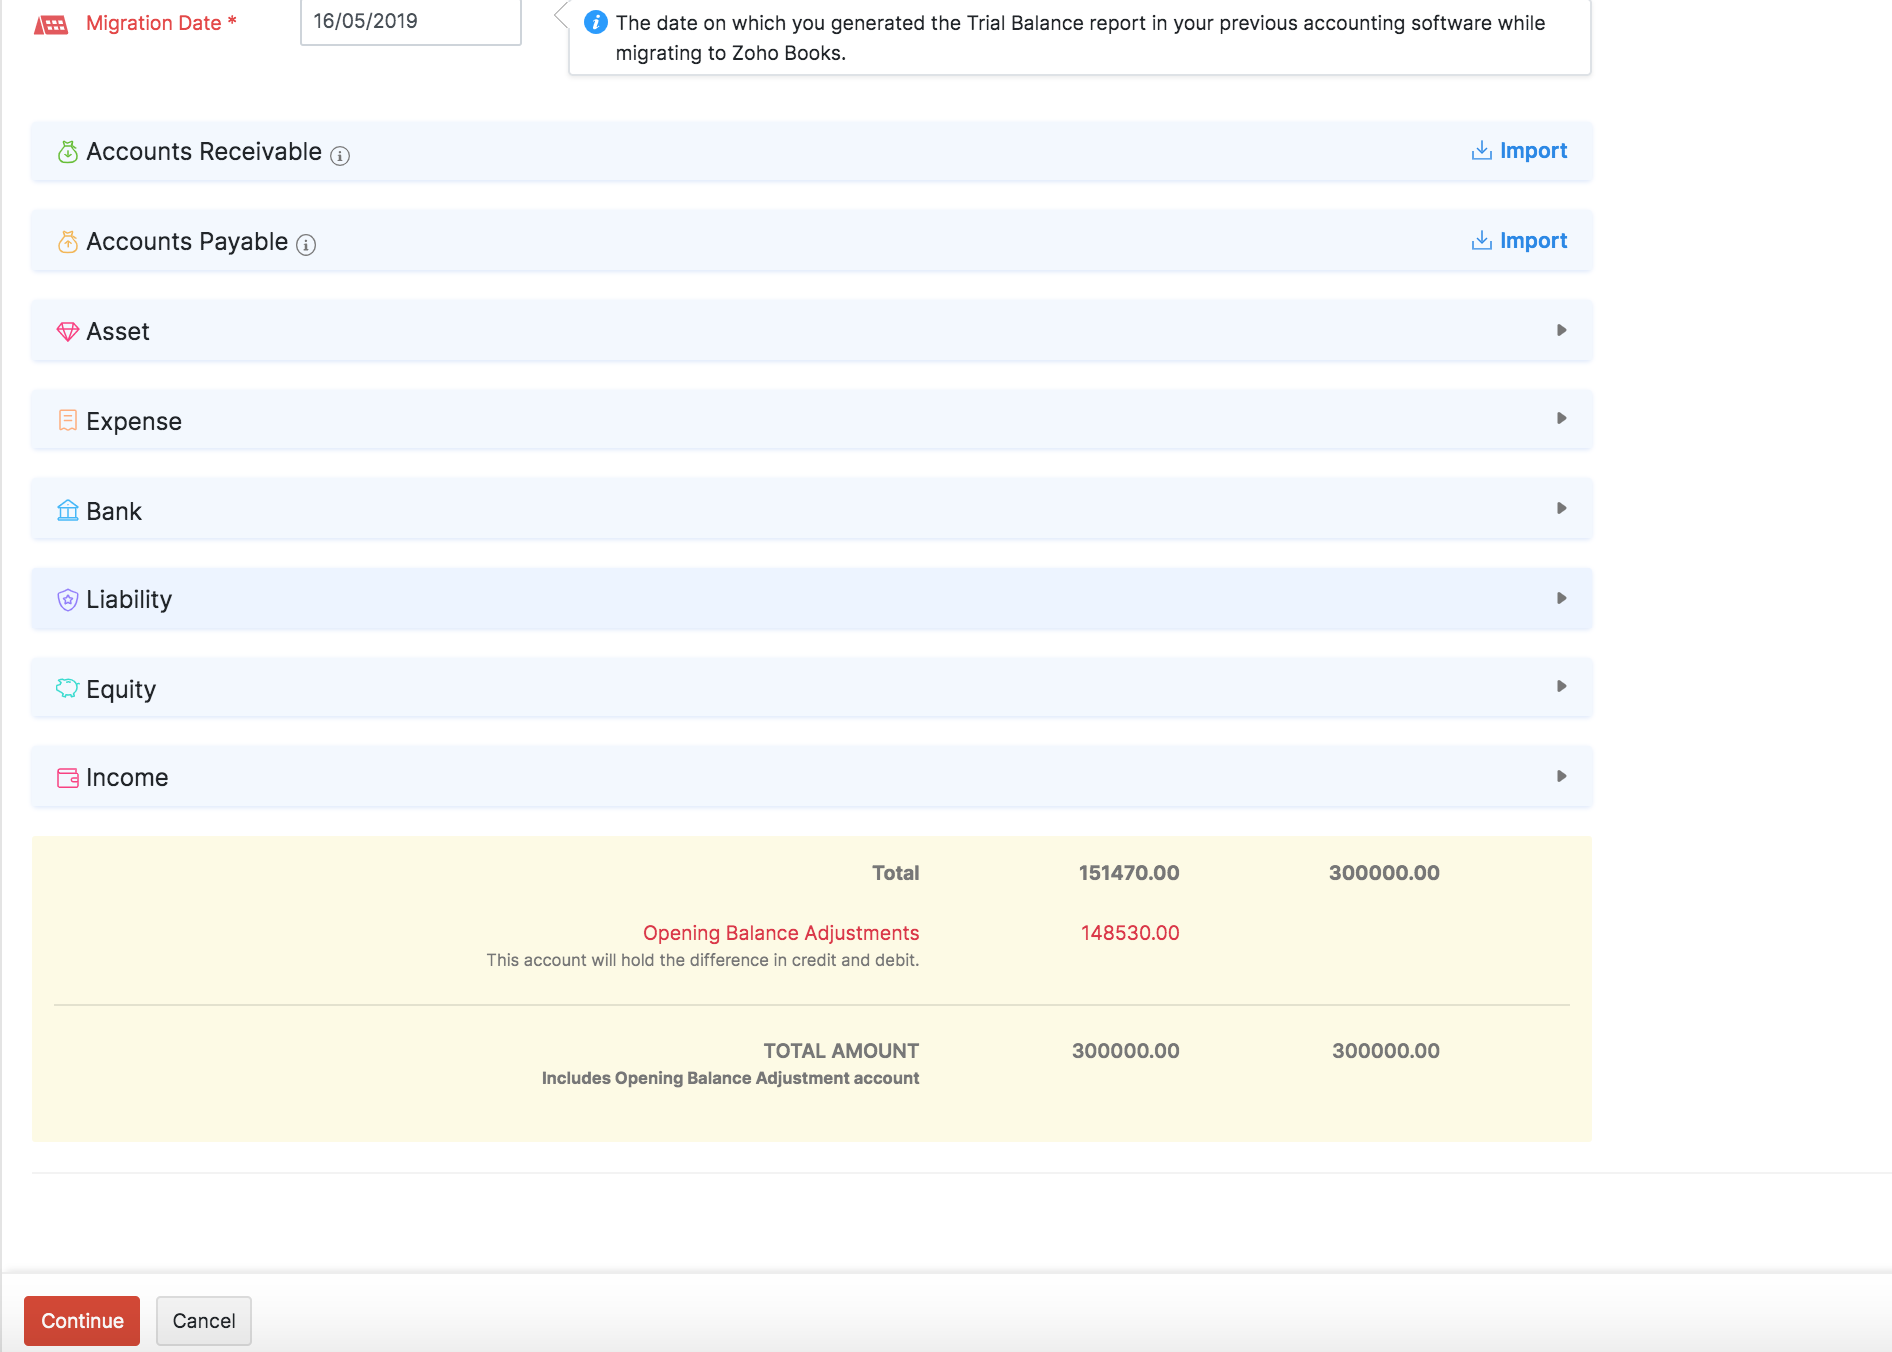Click the Accounts Receivable info icon
The width and height of the screenshot is (1892, 1352).
point(340,155)
